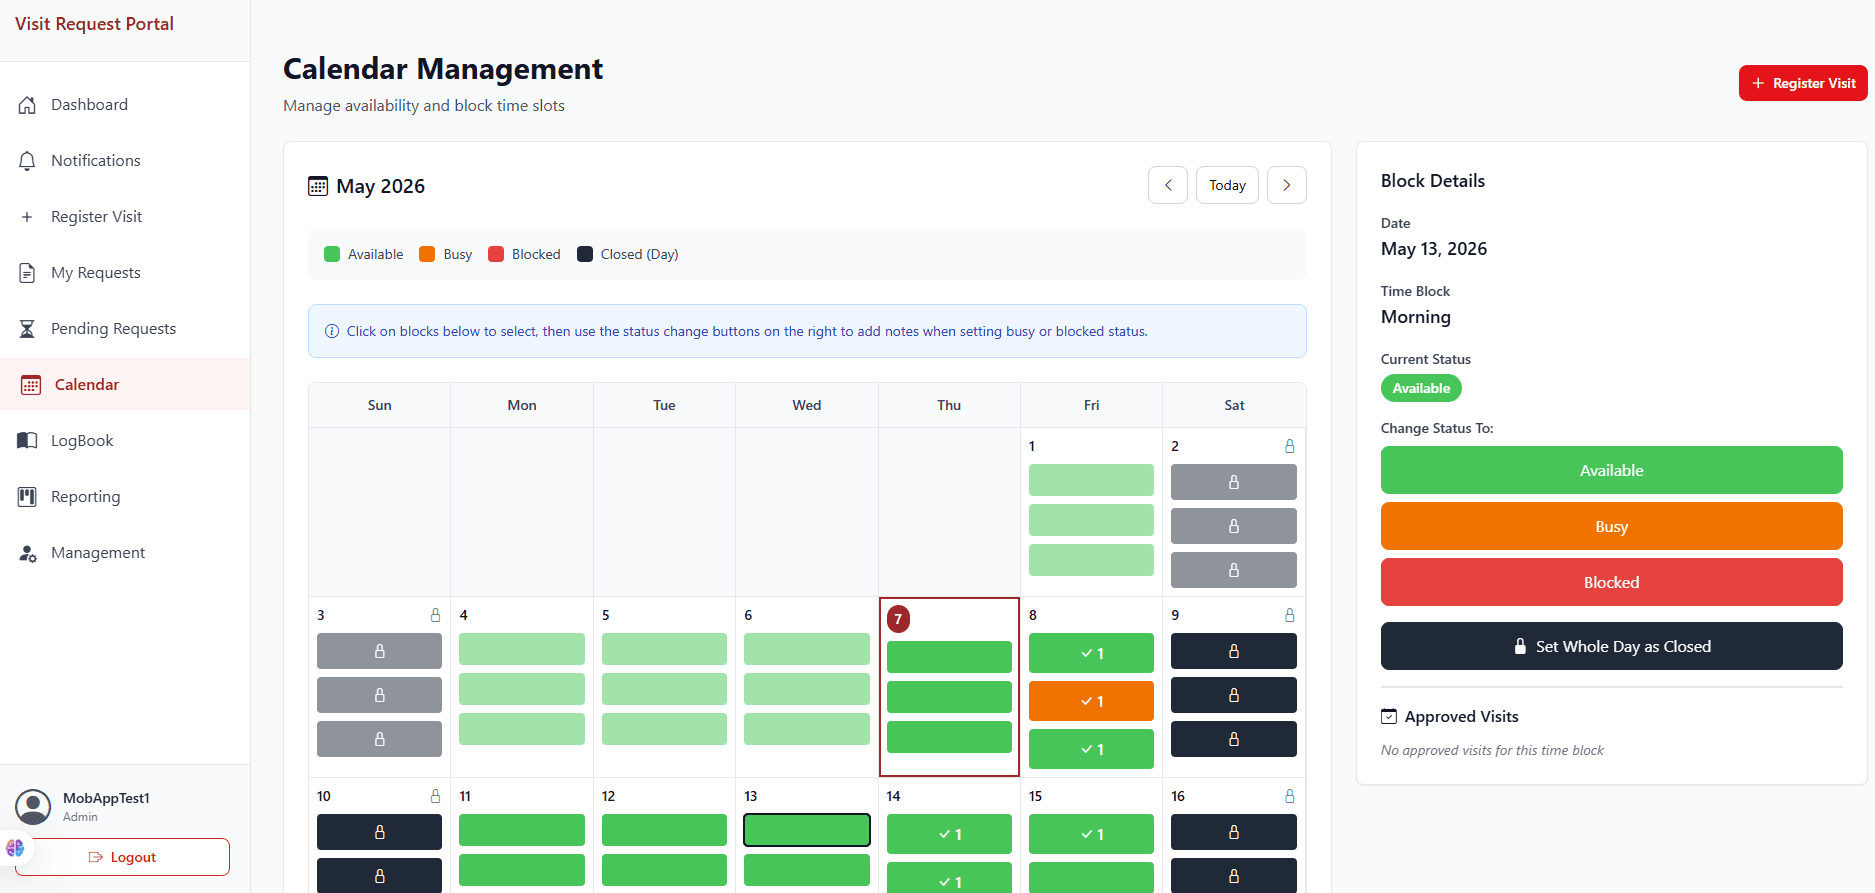
Task: Click the lock icon on the May 16 date header
Action: [1290, 796]
